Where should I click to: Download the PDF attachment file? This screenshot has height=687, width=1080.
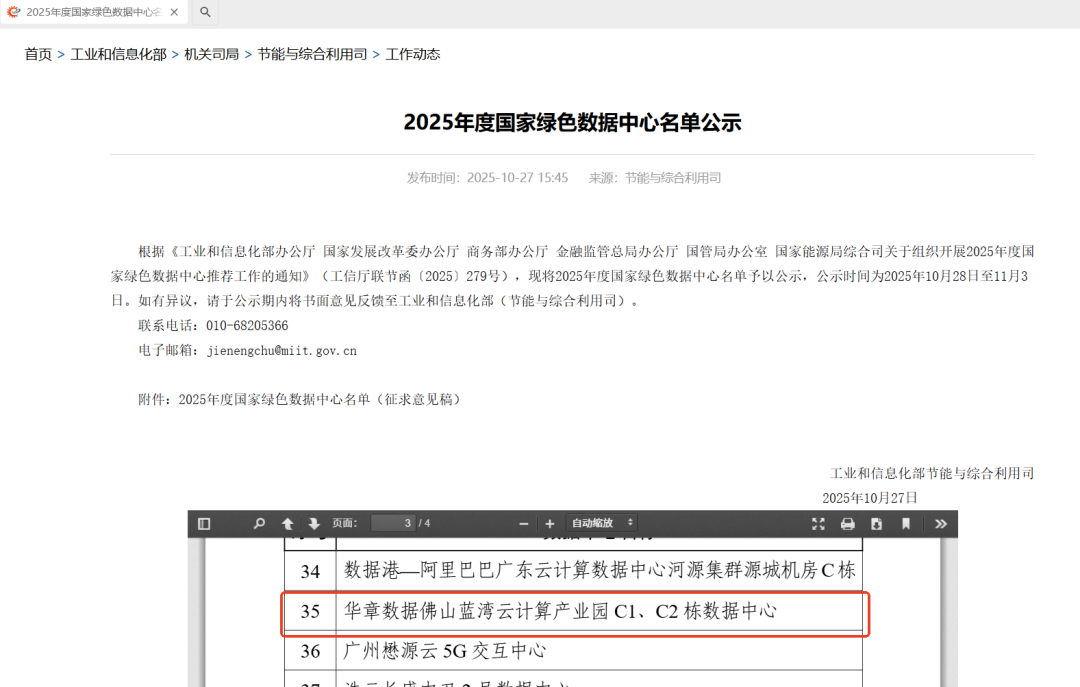(x=876, y=524)
